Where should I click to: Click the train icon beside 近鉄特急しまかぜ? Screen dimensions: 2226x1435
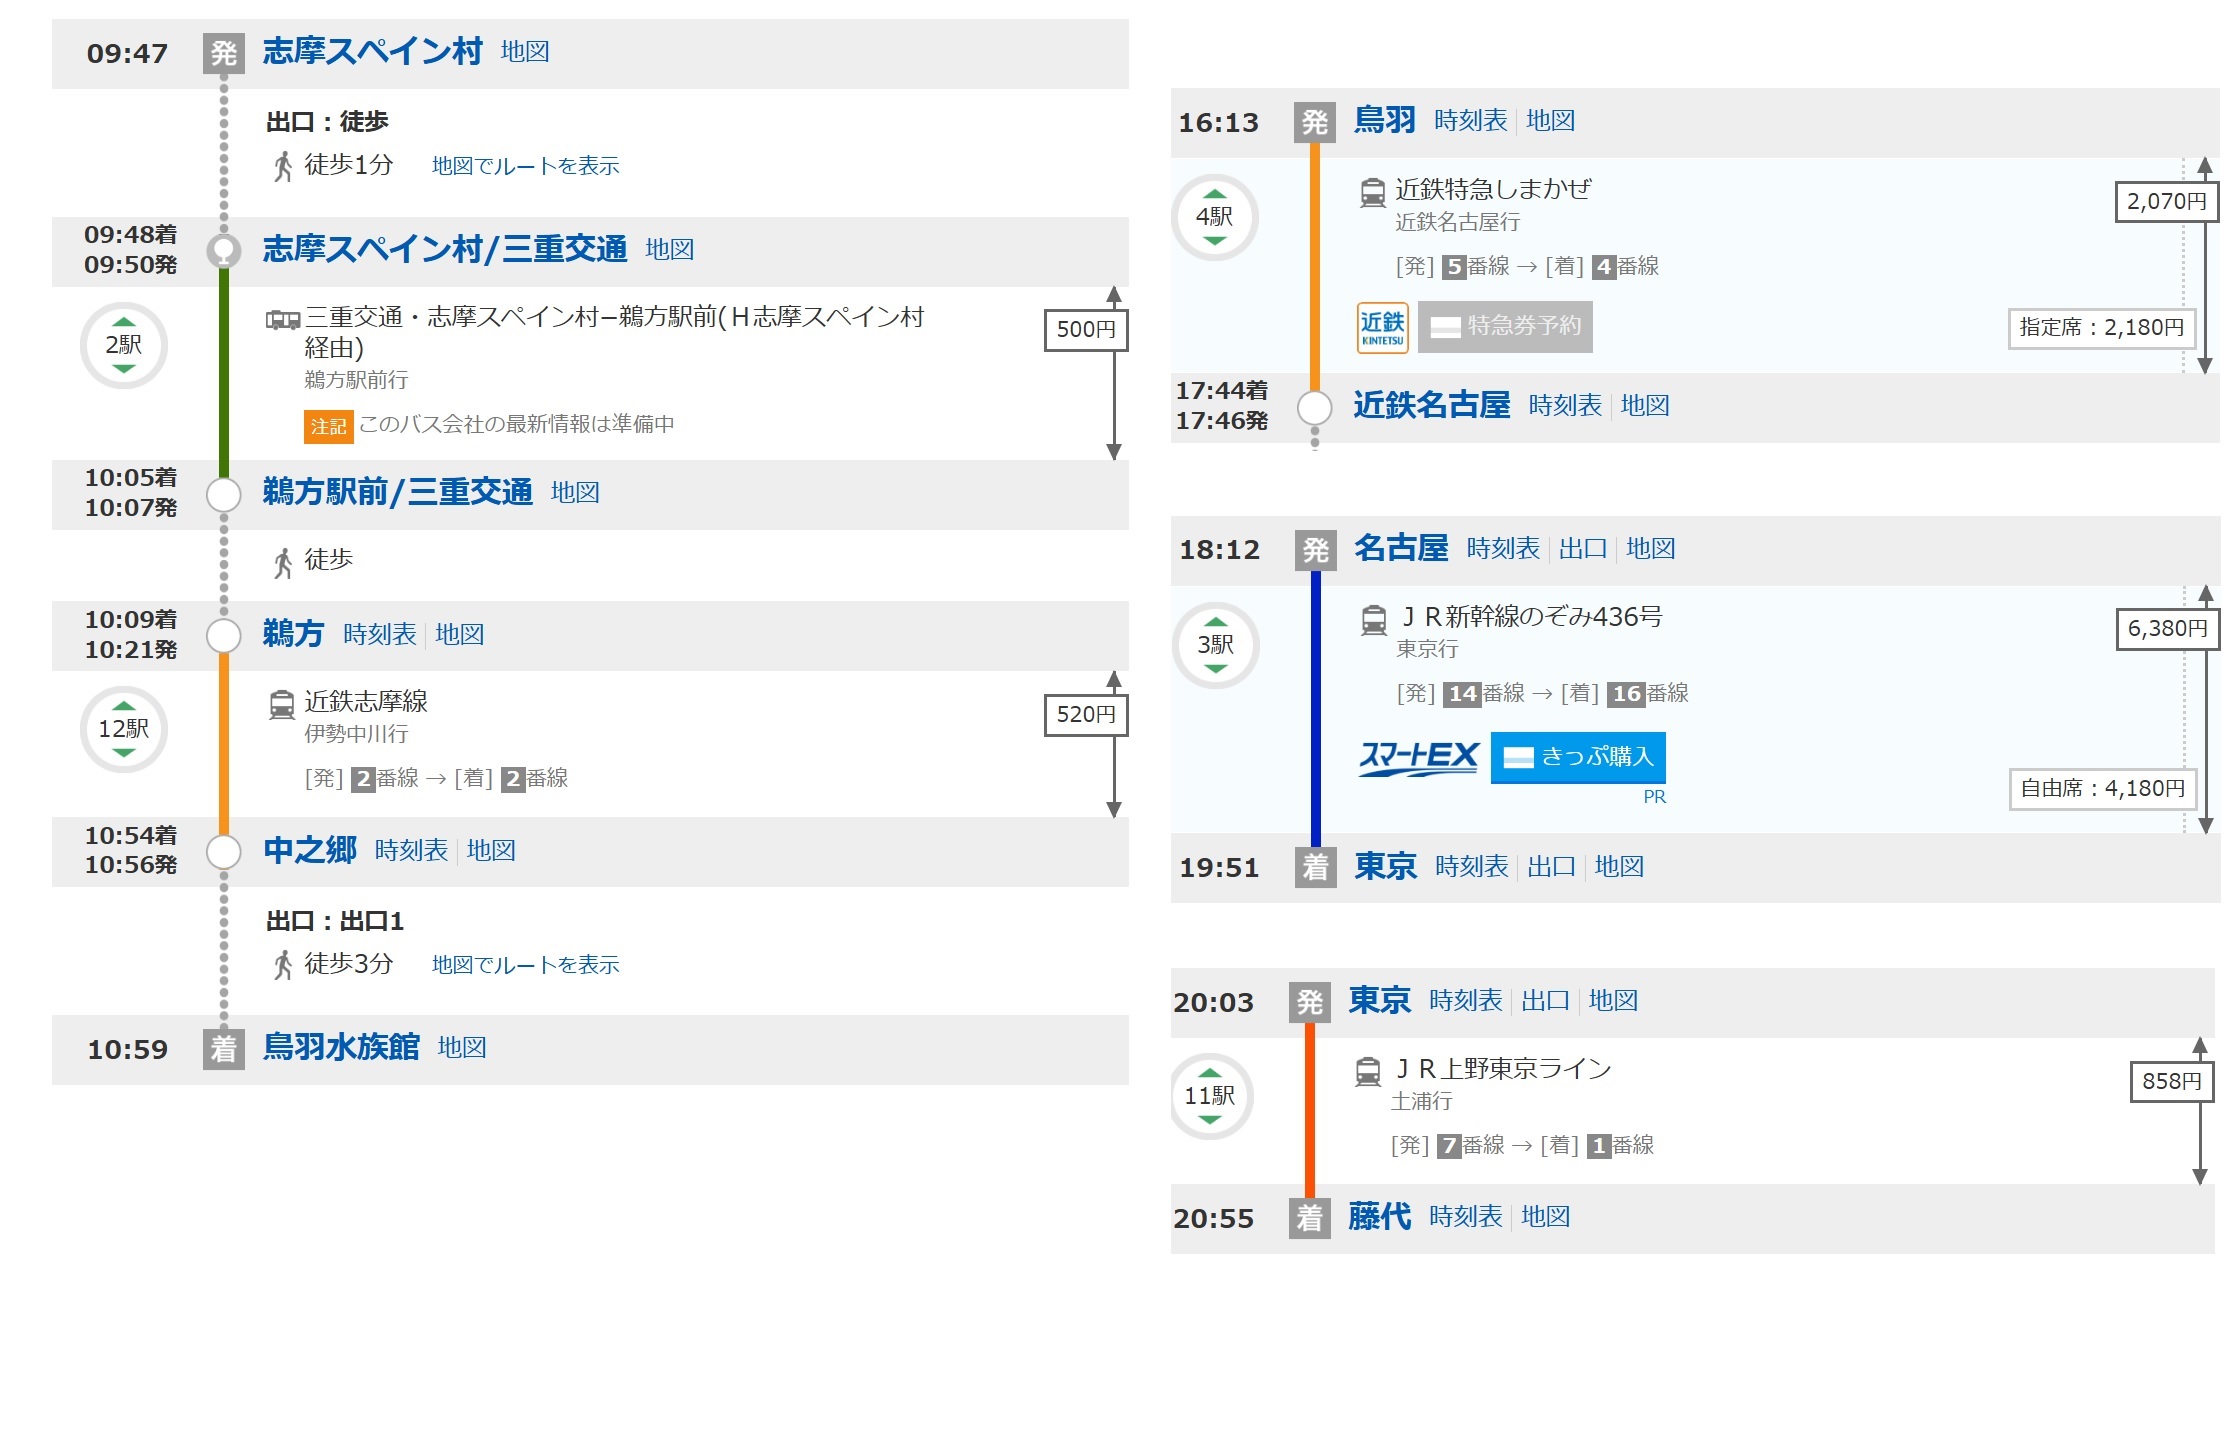[1373, 192]
